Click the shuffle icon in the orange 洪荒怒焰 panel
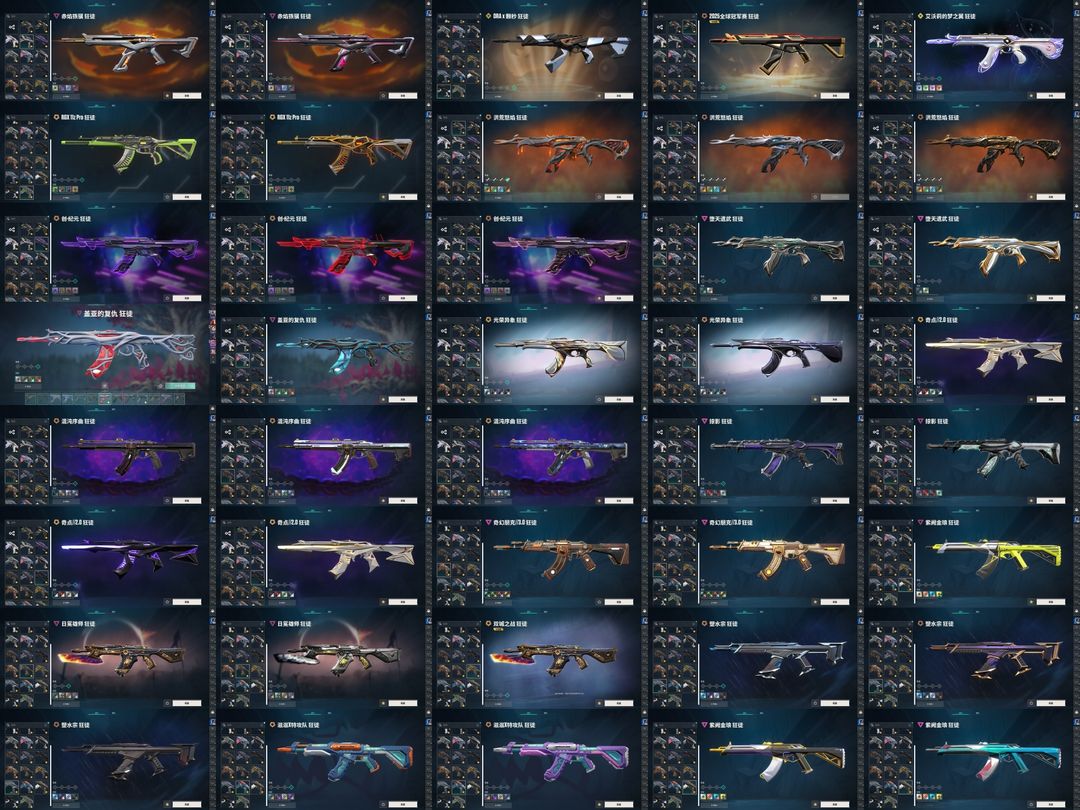 click(x=444, y=128)
